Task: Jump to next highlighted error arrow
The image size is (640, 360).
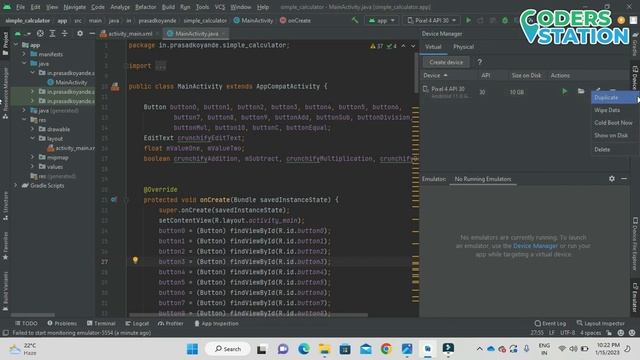Action: tap(413, 46)
